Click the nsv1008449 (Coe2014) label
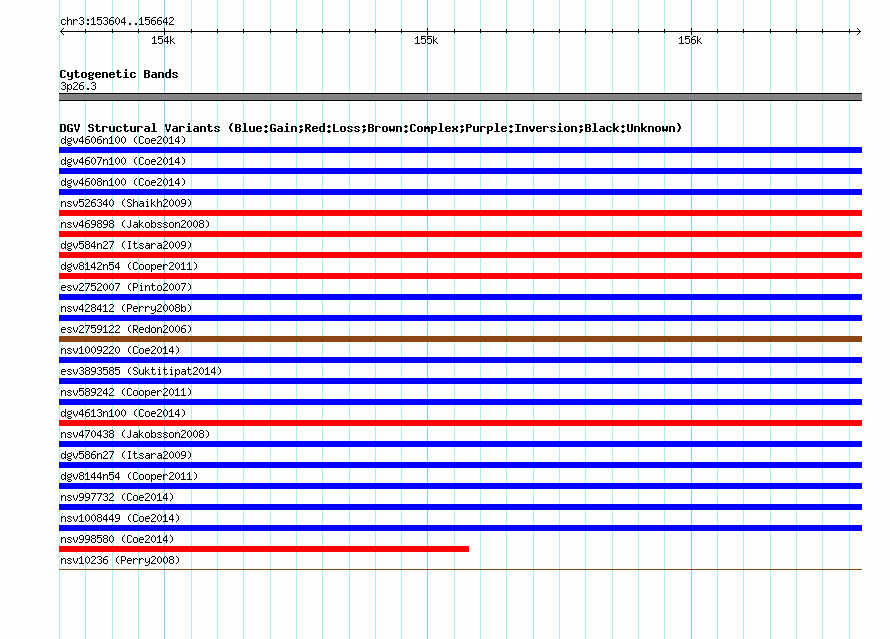This screenshot has height=639, width=890. coord(120,518)
